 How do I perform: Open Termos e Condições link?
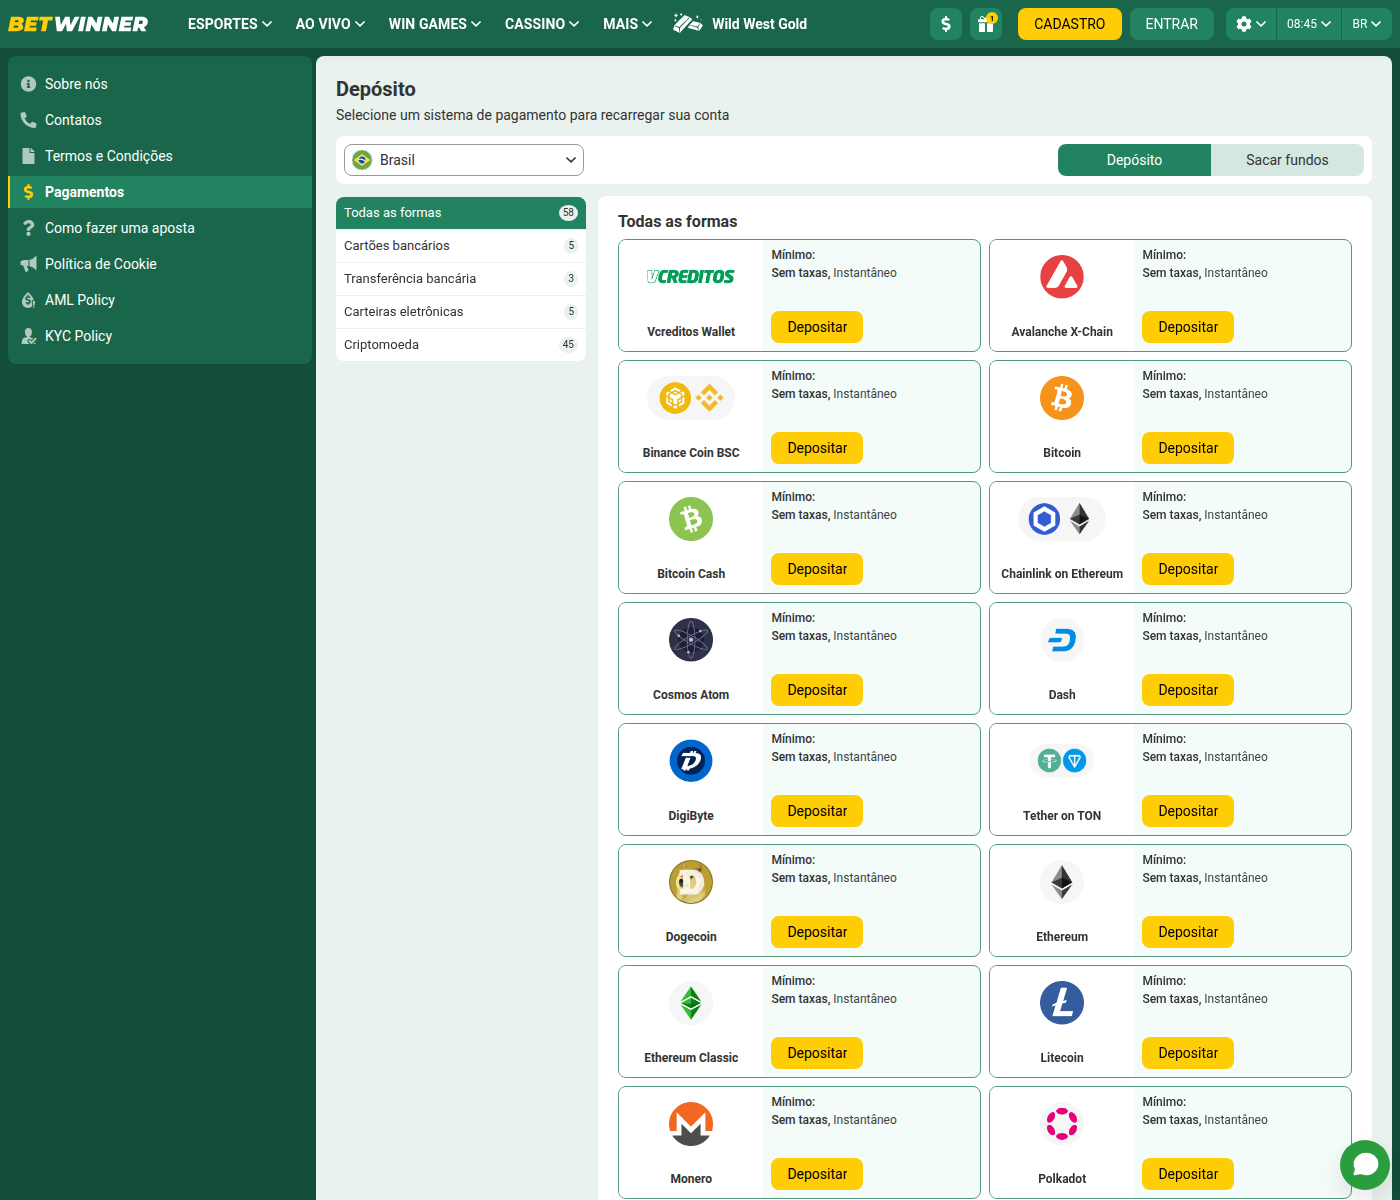pyautogui.click(x=160, y=156)
